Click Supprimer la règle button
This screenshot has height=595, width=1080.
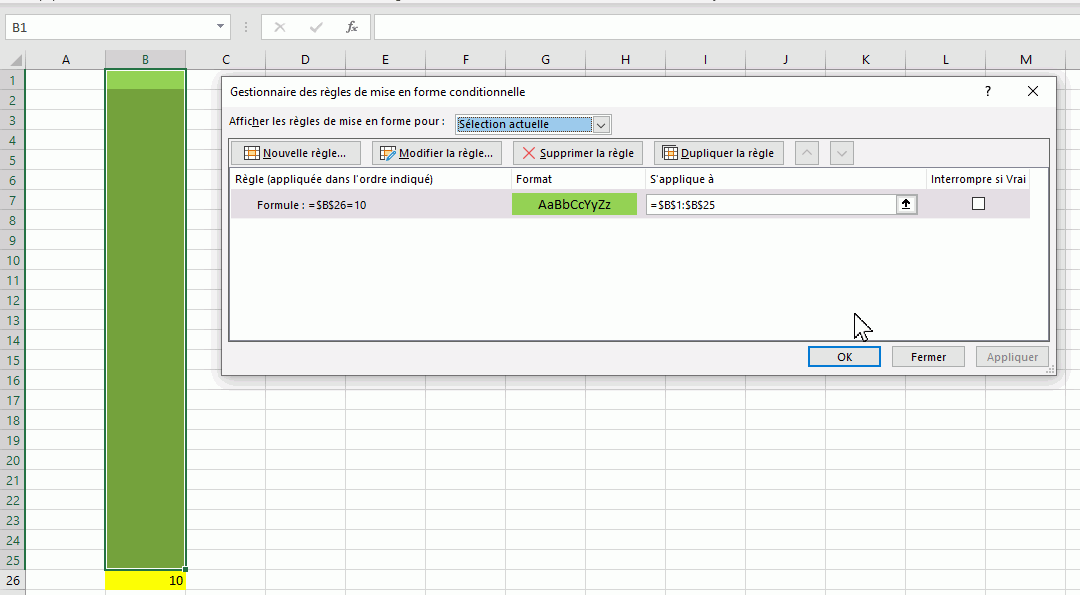coord(578,153)
